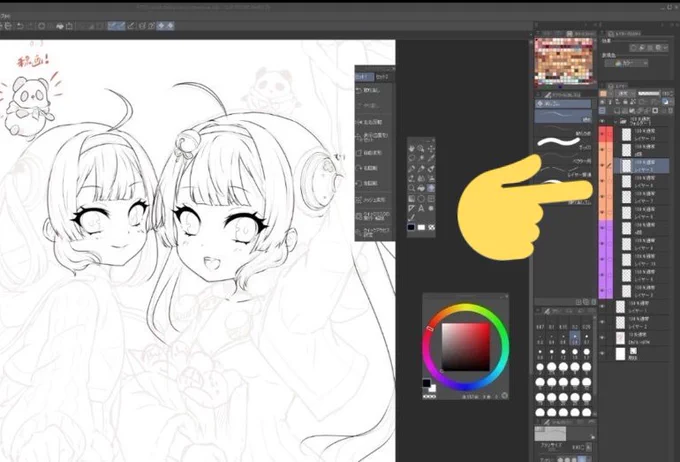This screenshot has height=462, width=680.
Task: Click Lock layer icon in Layer panel
Action: tap(625, 102)
